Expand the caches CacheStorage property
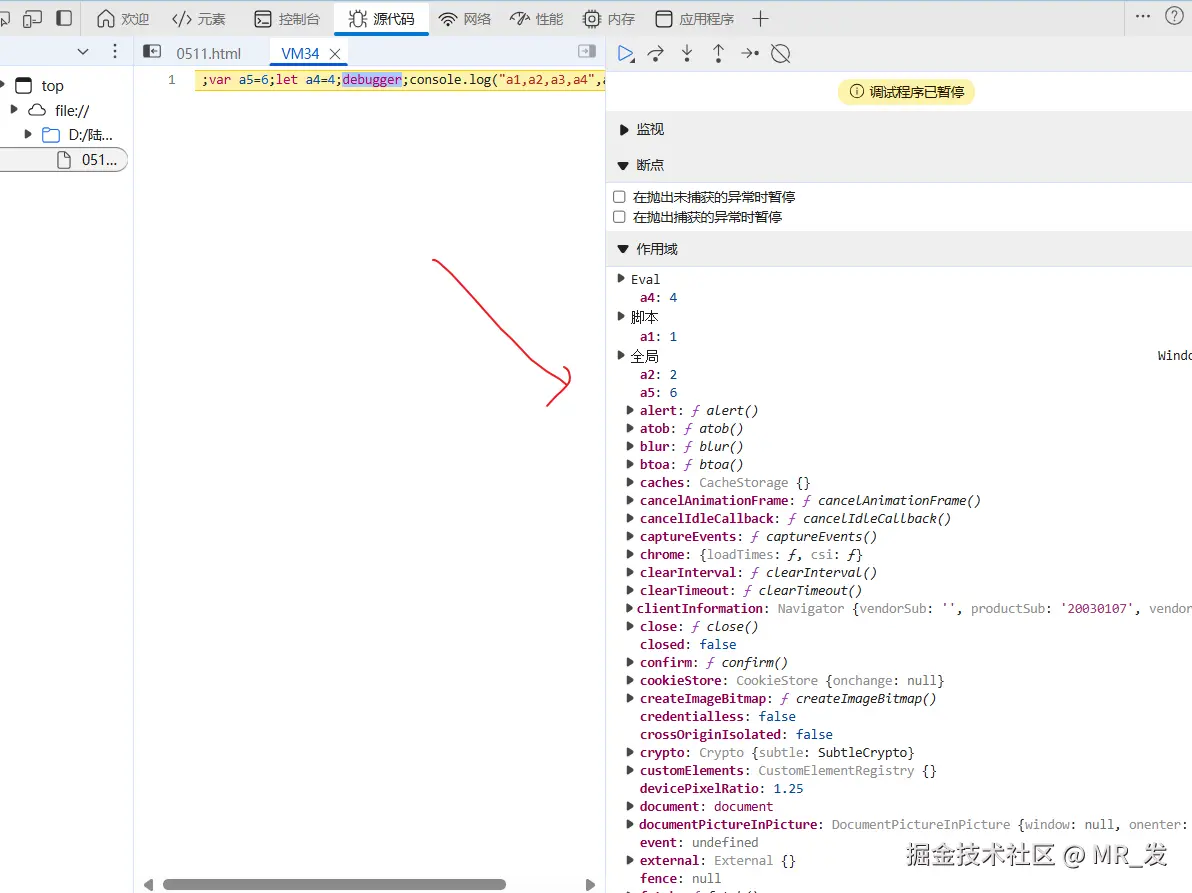The width and height of the screenshot is (1192, 893). [630, 482]
